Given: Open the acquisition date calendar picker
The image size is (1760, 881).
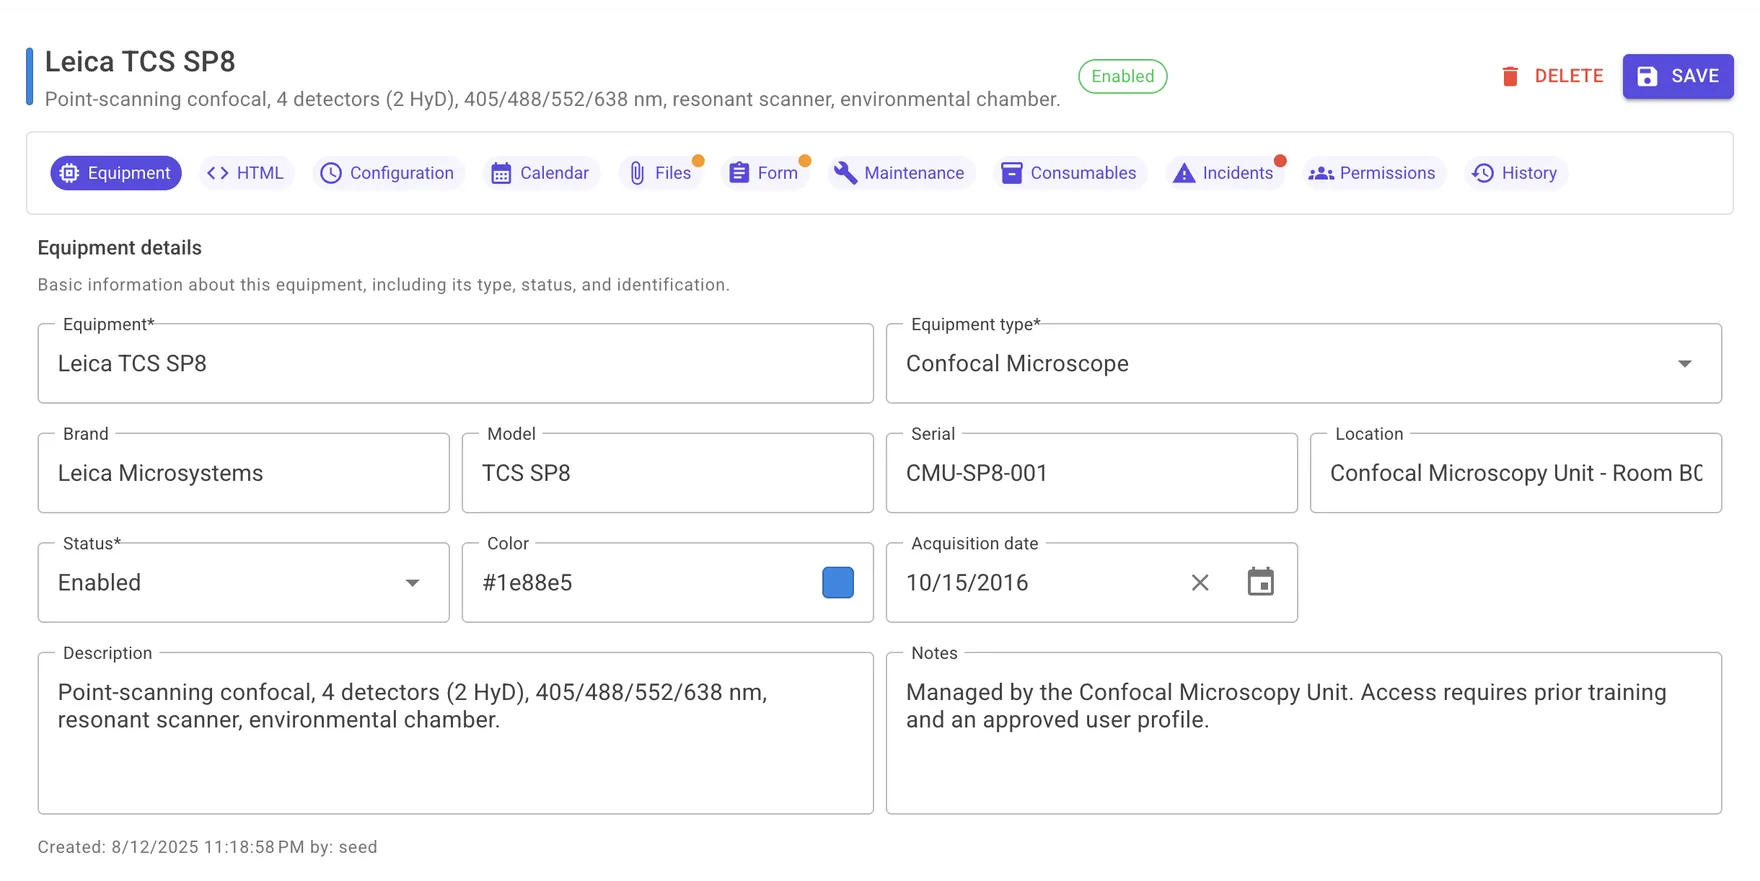Looking at the screenshot, I should (x=1261, y=582).
